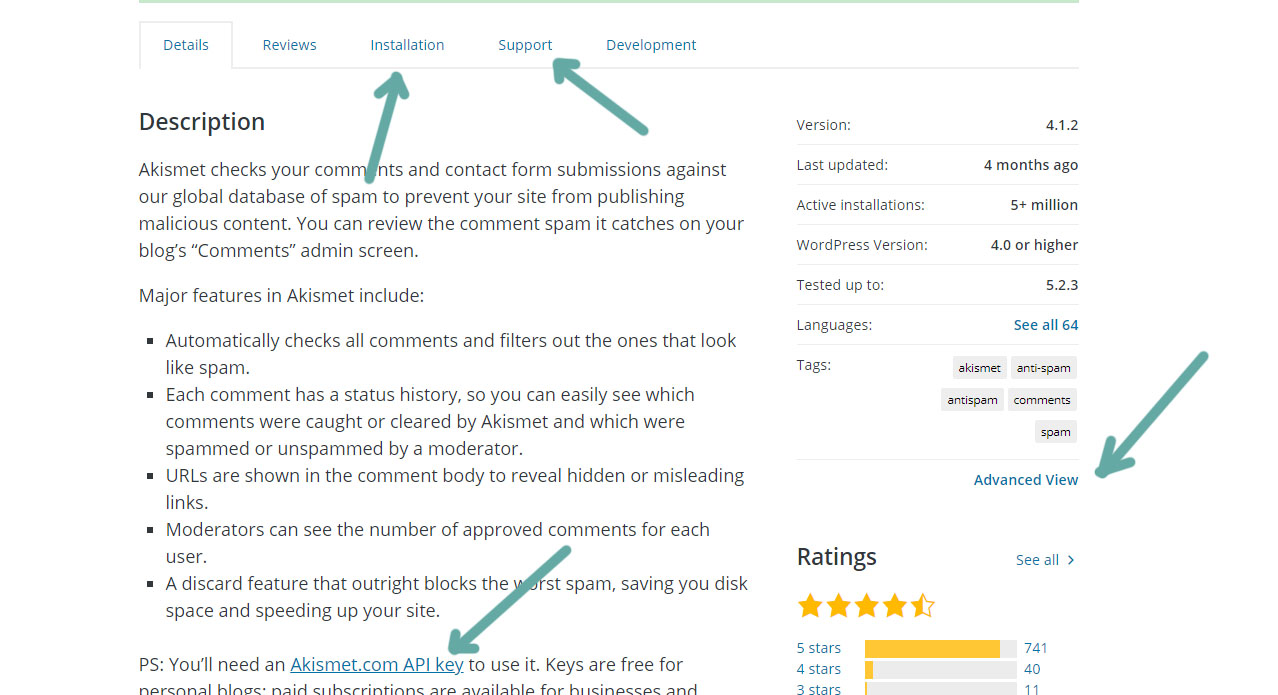Click the akismet tag
Image resolution: width=1278 pixels, height=695 pixels.
tap(979, 368)
